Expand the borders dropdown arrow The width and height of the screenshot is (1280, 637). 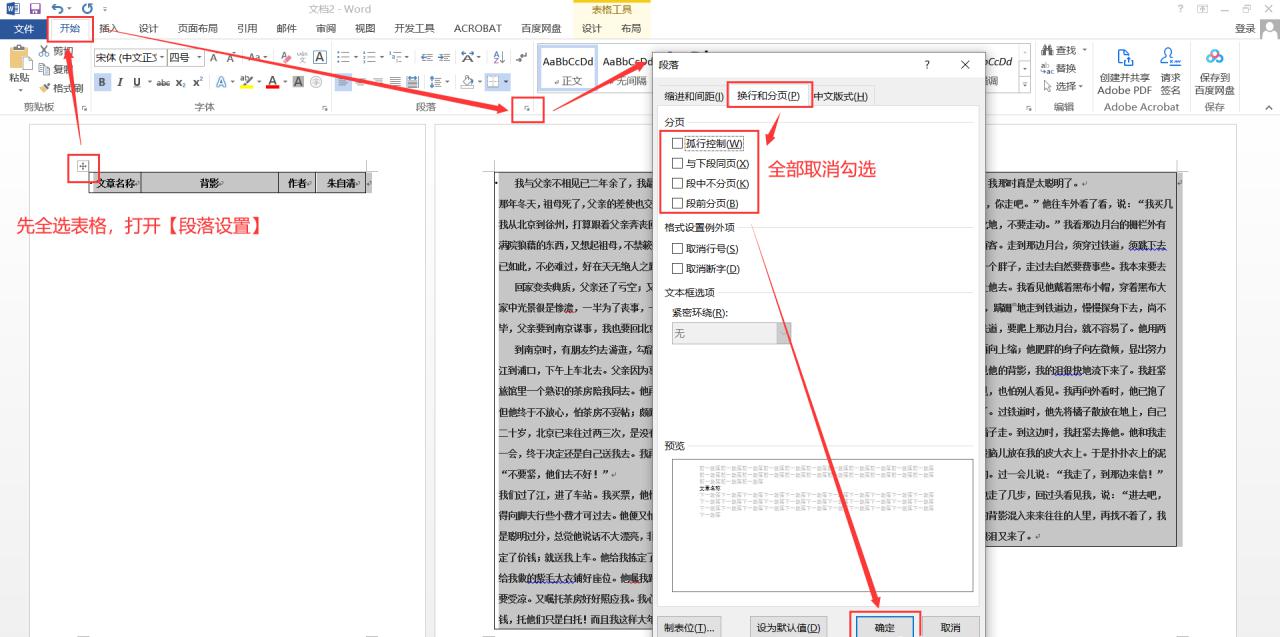(507, 82)
